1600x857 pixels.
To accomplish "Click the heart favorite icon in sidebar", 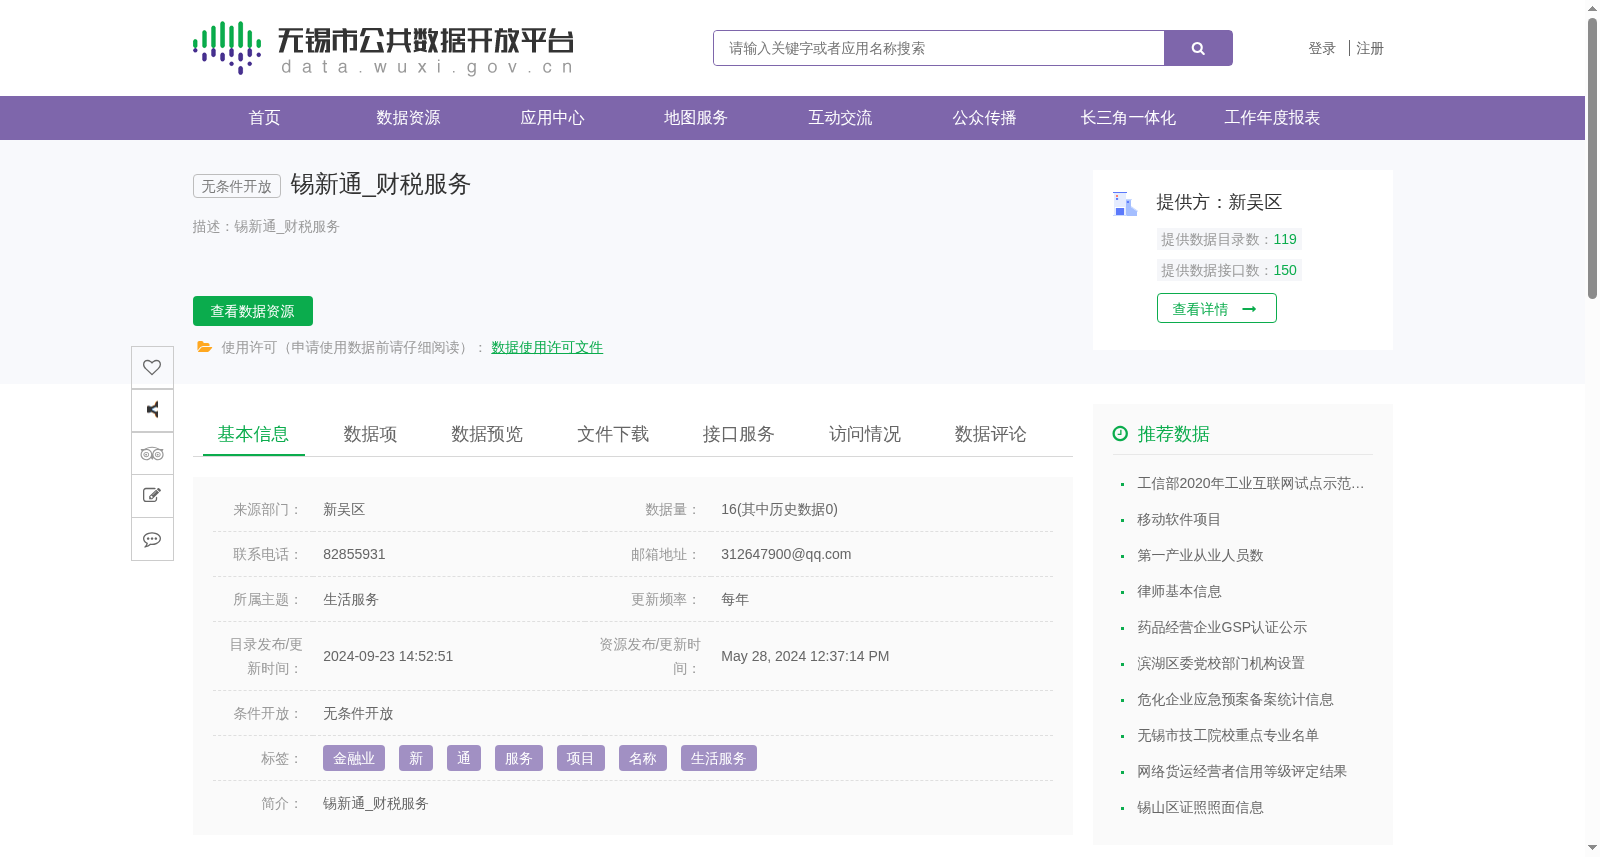I will point(152,367).
